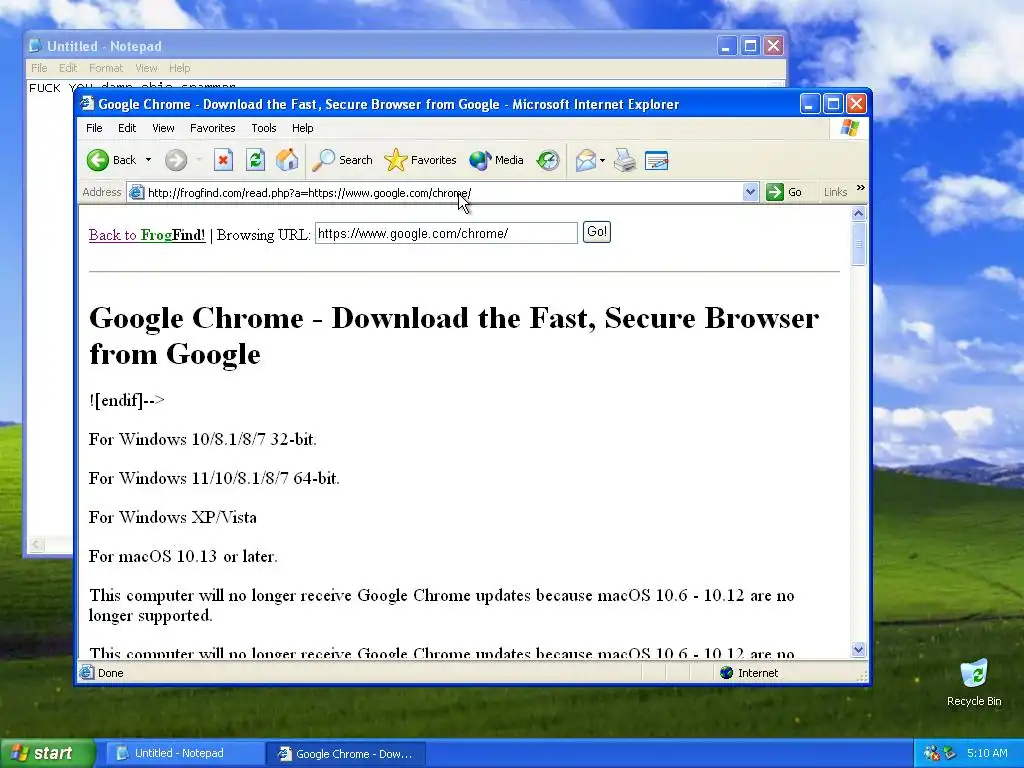Click the vertical scrollbar thumb
Viewport: 1024px width, 768px height.
click(x=859, y=244)
